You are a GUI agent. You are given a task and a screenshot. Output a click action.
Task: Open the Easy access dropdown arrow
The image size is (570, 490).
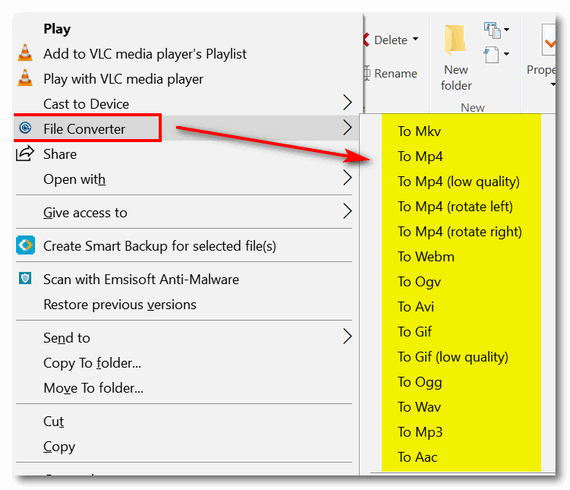tap(506, 54)
